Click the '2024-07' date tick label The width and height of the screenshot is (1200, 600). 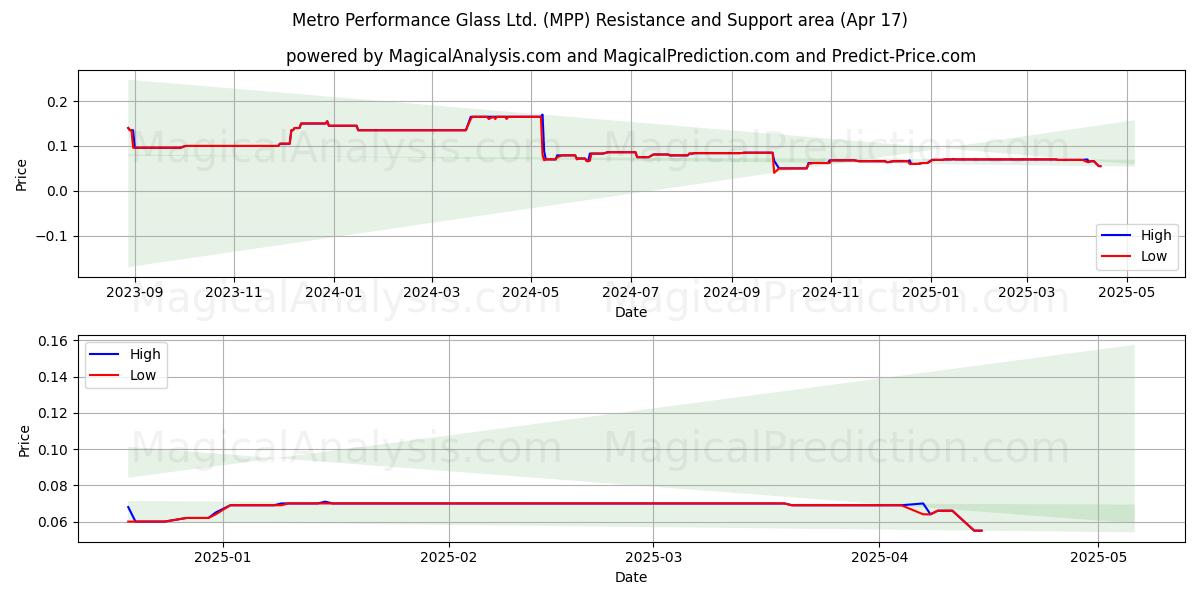pyautogui.click(x=631, y=292)
